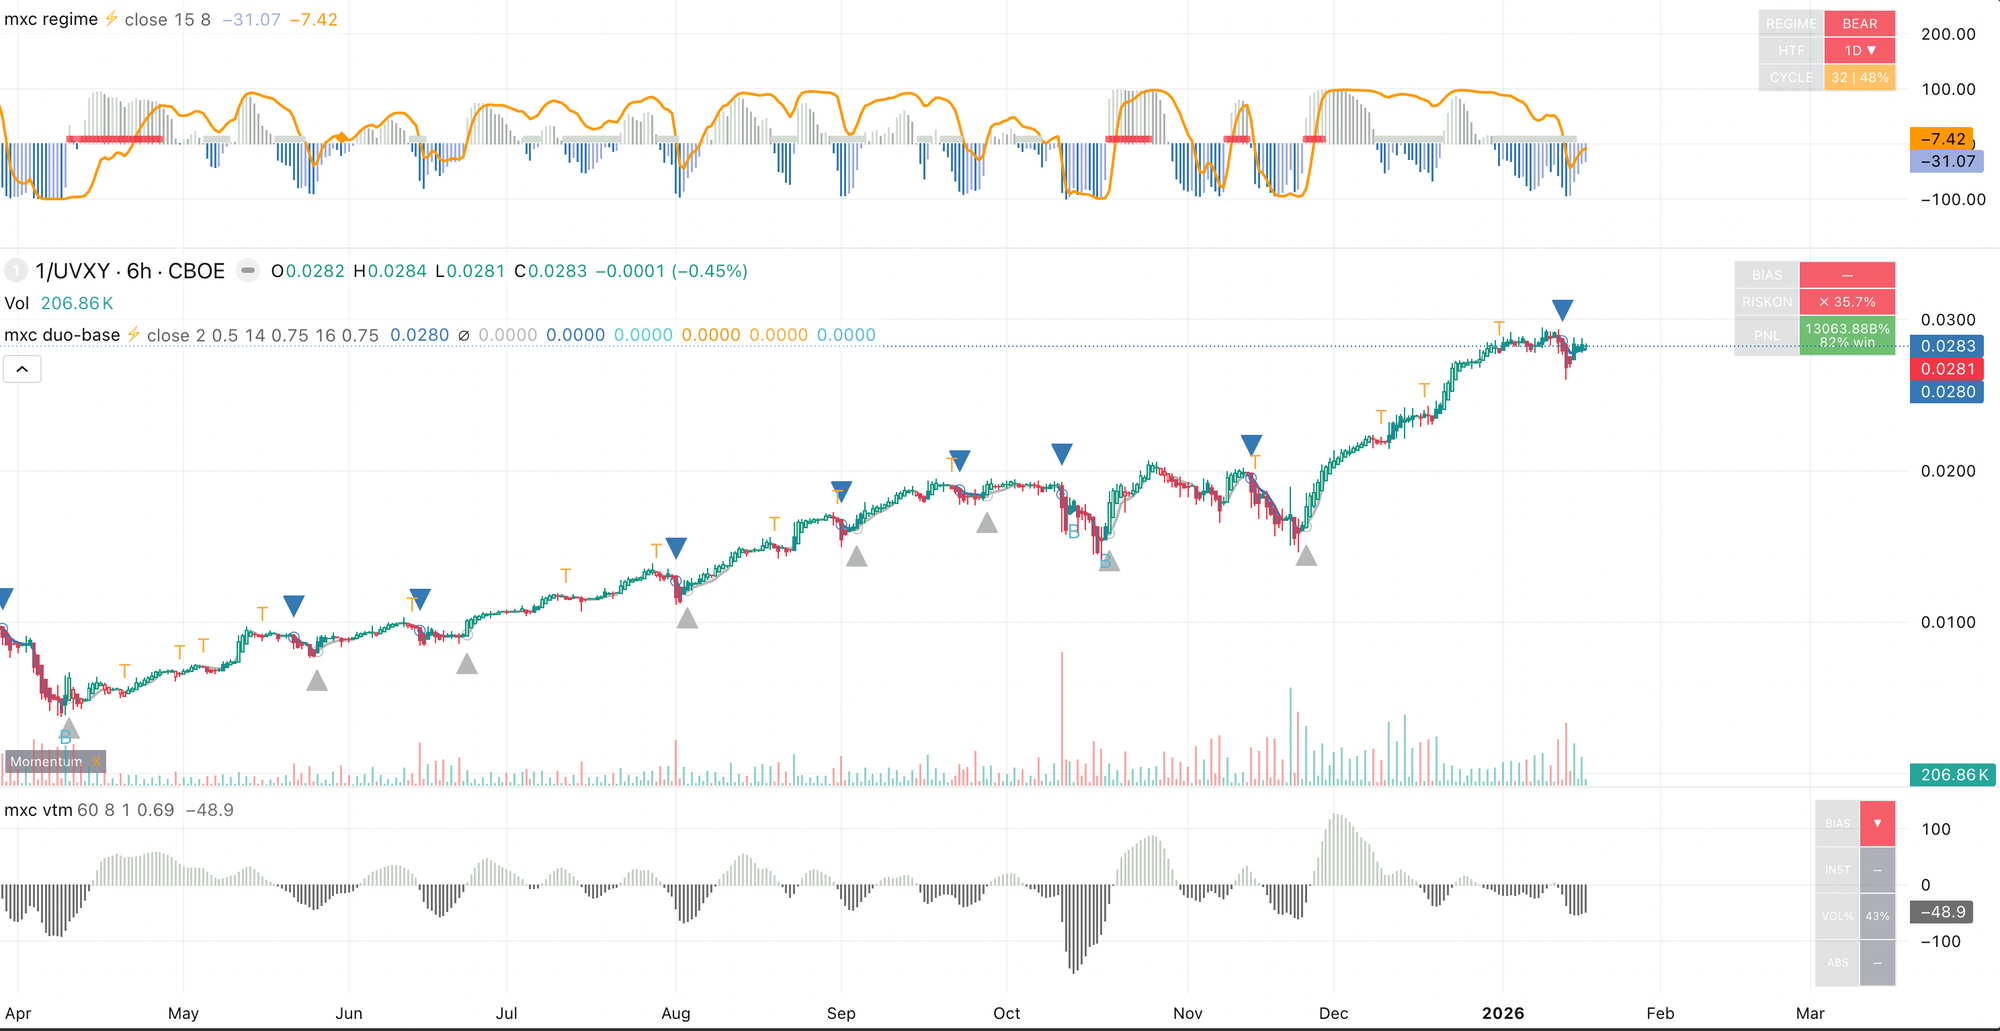Image resolution: width=2000 pixels, height=1031 pixels.
Task: Click the RISKON 35.7% cell
Action: coord(1846,302)
